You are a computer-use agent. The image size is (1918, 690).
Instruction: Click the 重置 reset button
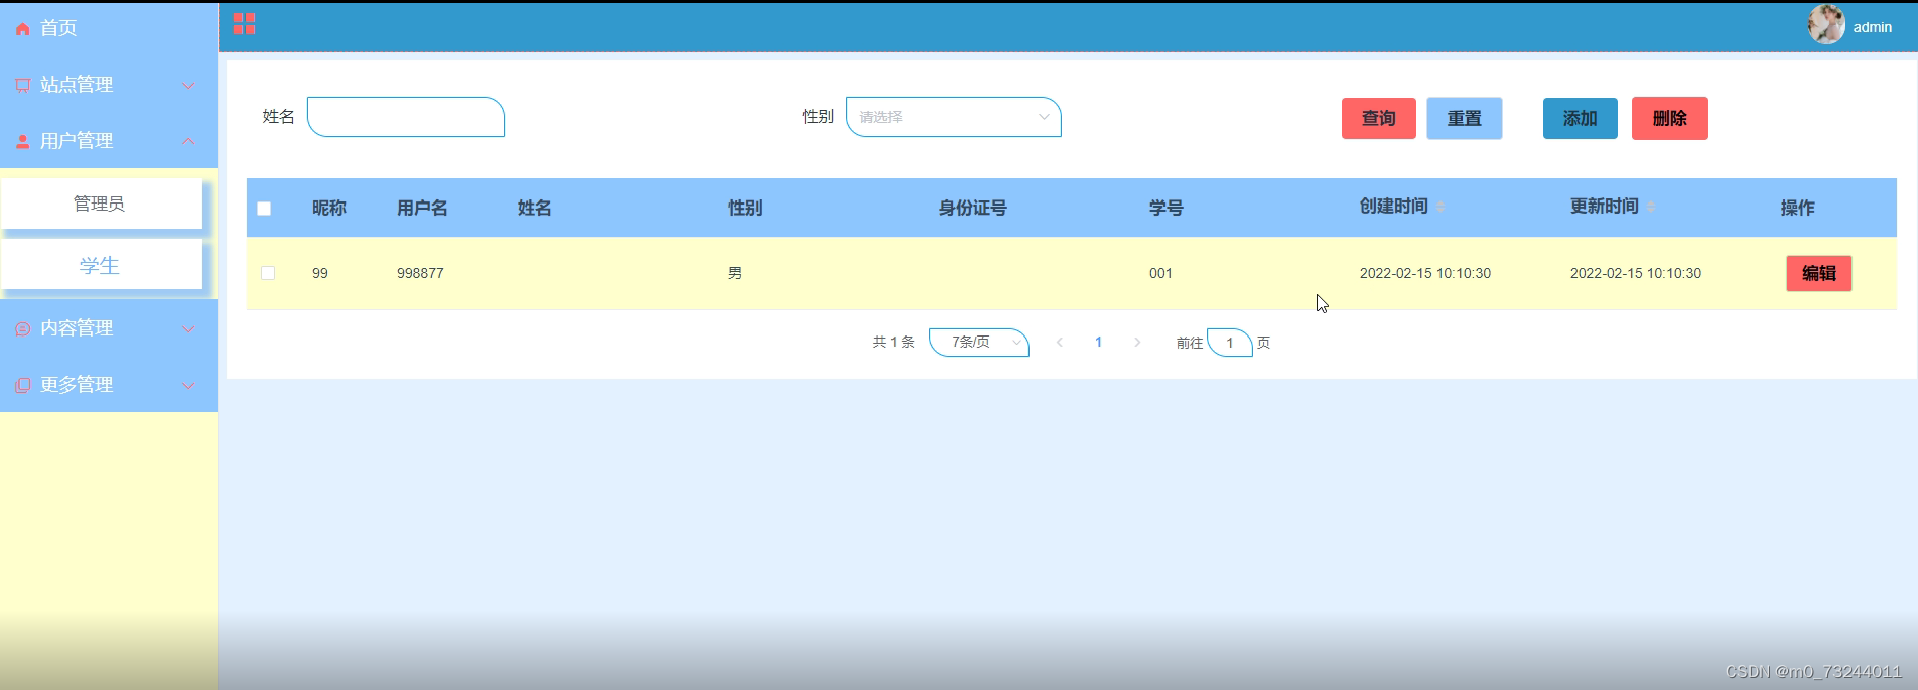pyautogui.click(x=1464, y=118)
